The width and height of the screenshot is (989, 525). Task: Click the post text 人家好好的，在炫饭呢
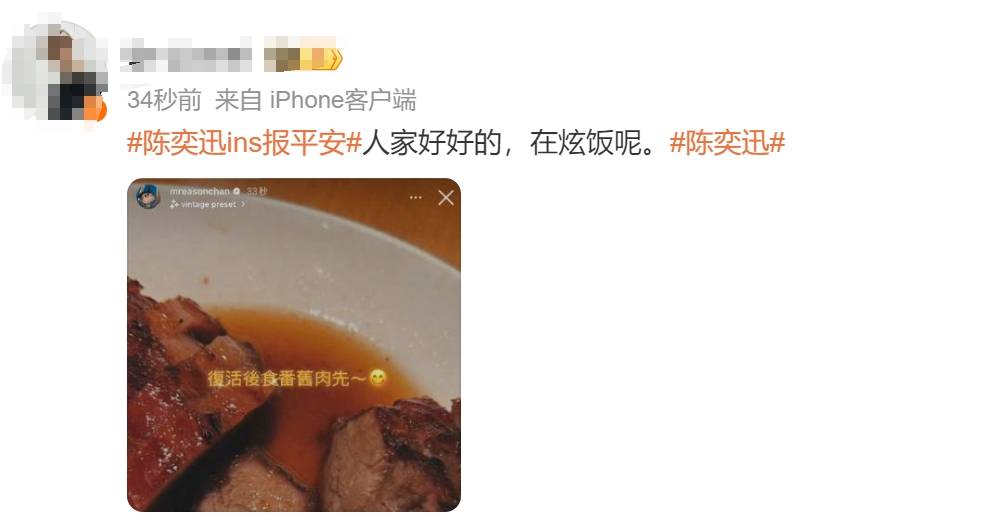point(512,143)
